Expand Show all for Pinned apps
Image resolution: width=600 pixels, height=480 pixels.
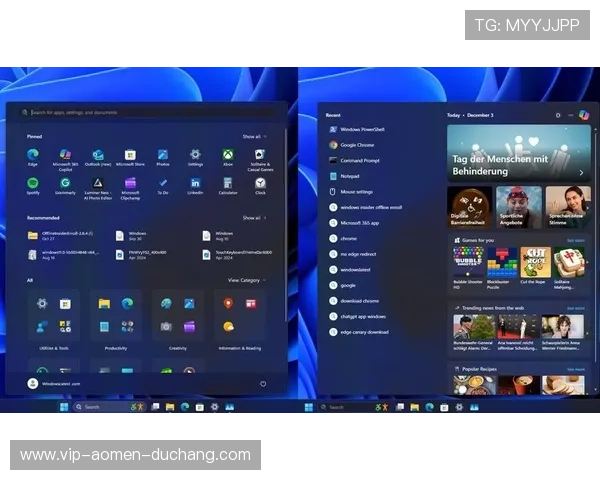point(253,136)
